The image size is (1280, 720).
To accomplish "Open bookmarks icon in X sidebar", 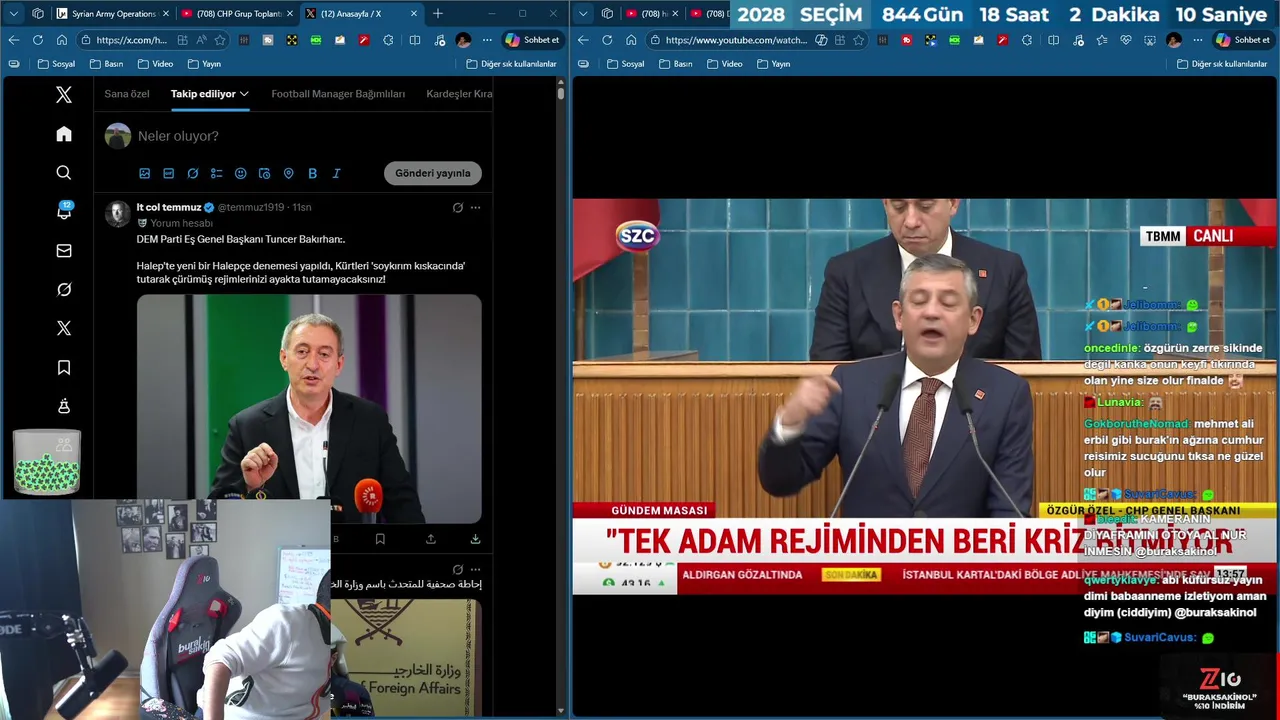I will pos(64,368).
